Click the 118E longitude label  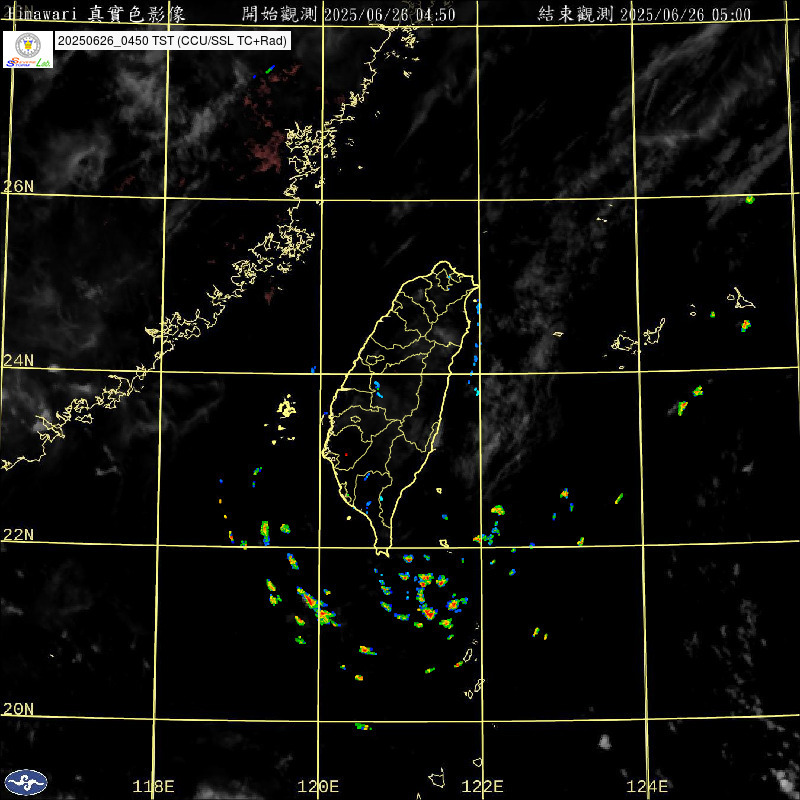pyautogui.click(x=153, y=786)
